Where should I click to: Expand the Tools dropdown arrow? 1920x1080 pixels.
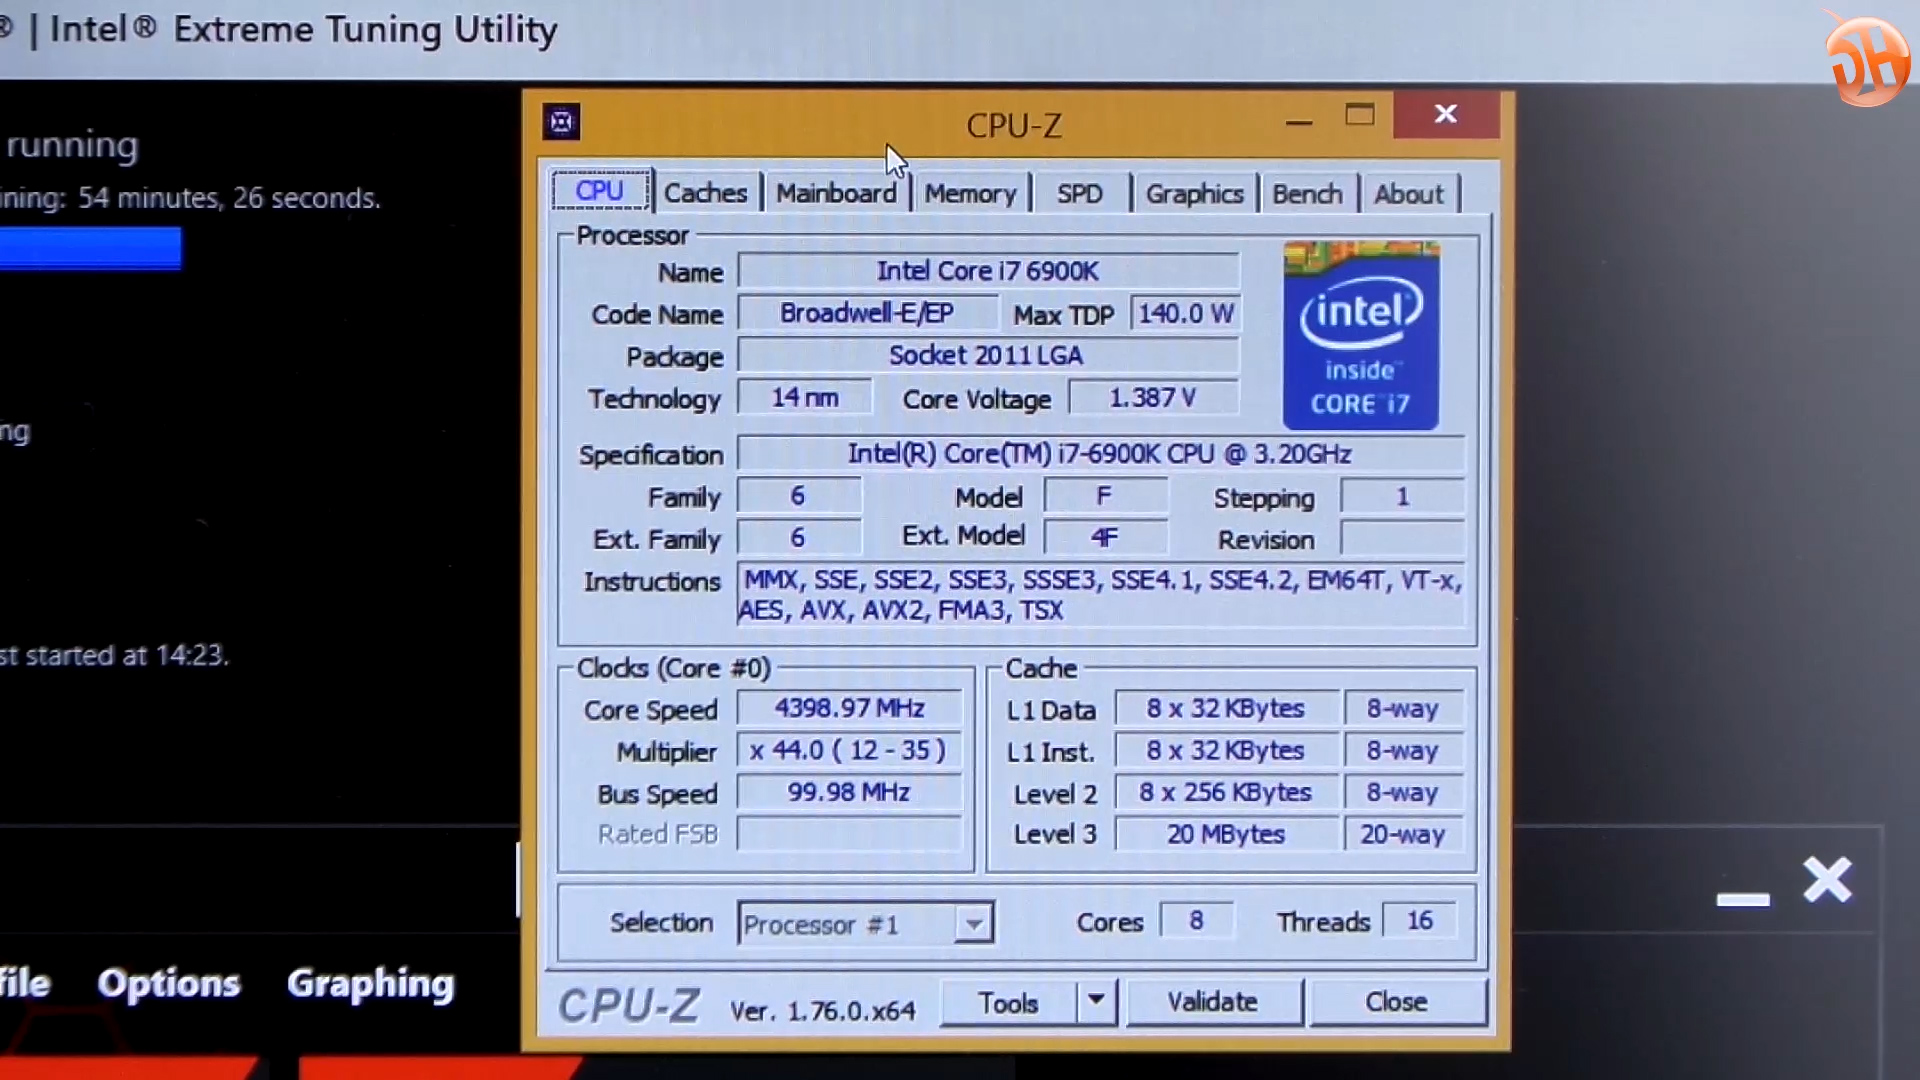point(1096,1000)
